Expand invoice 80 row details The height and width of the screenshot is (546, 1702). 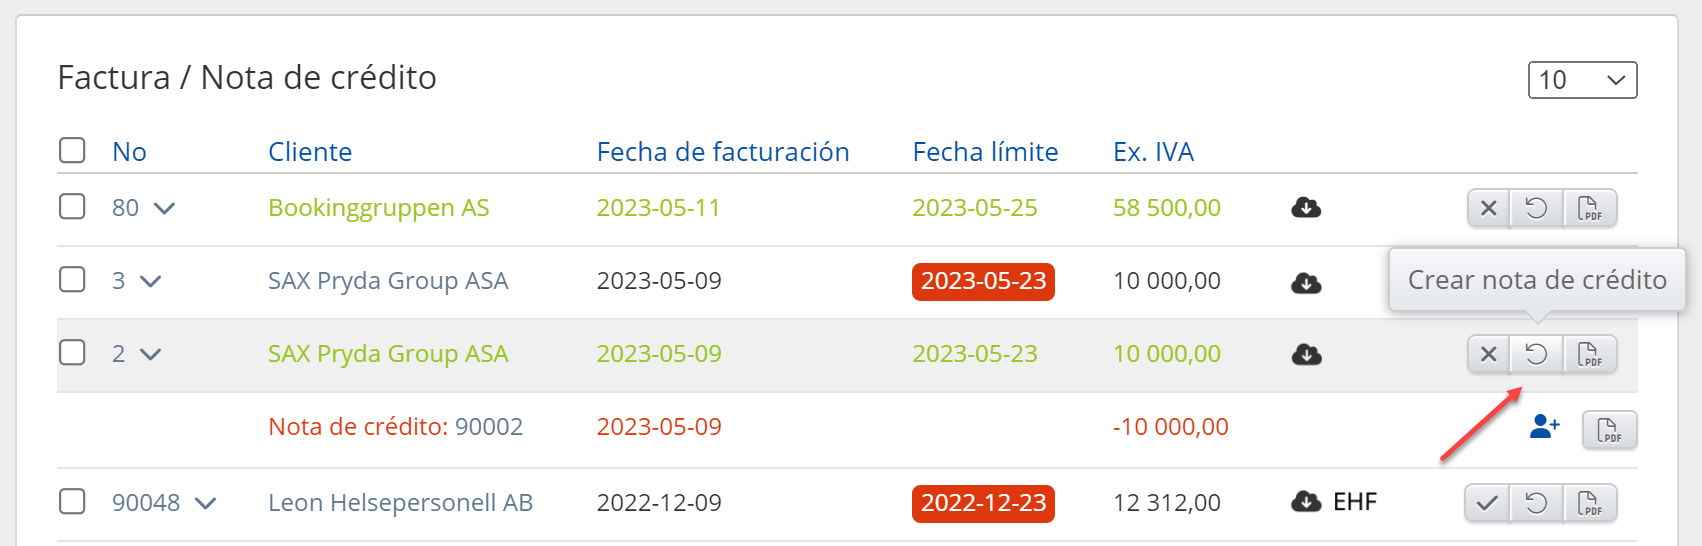[164, 208]
